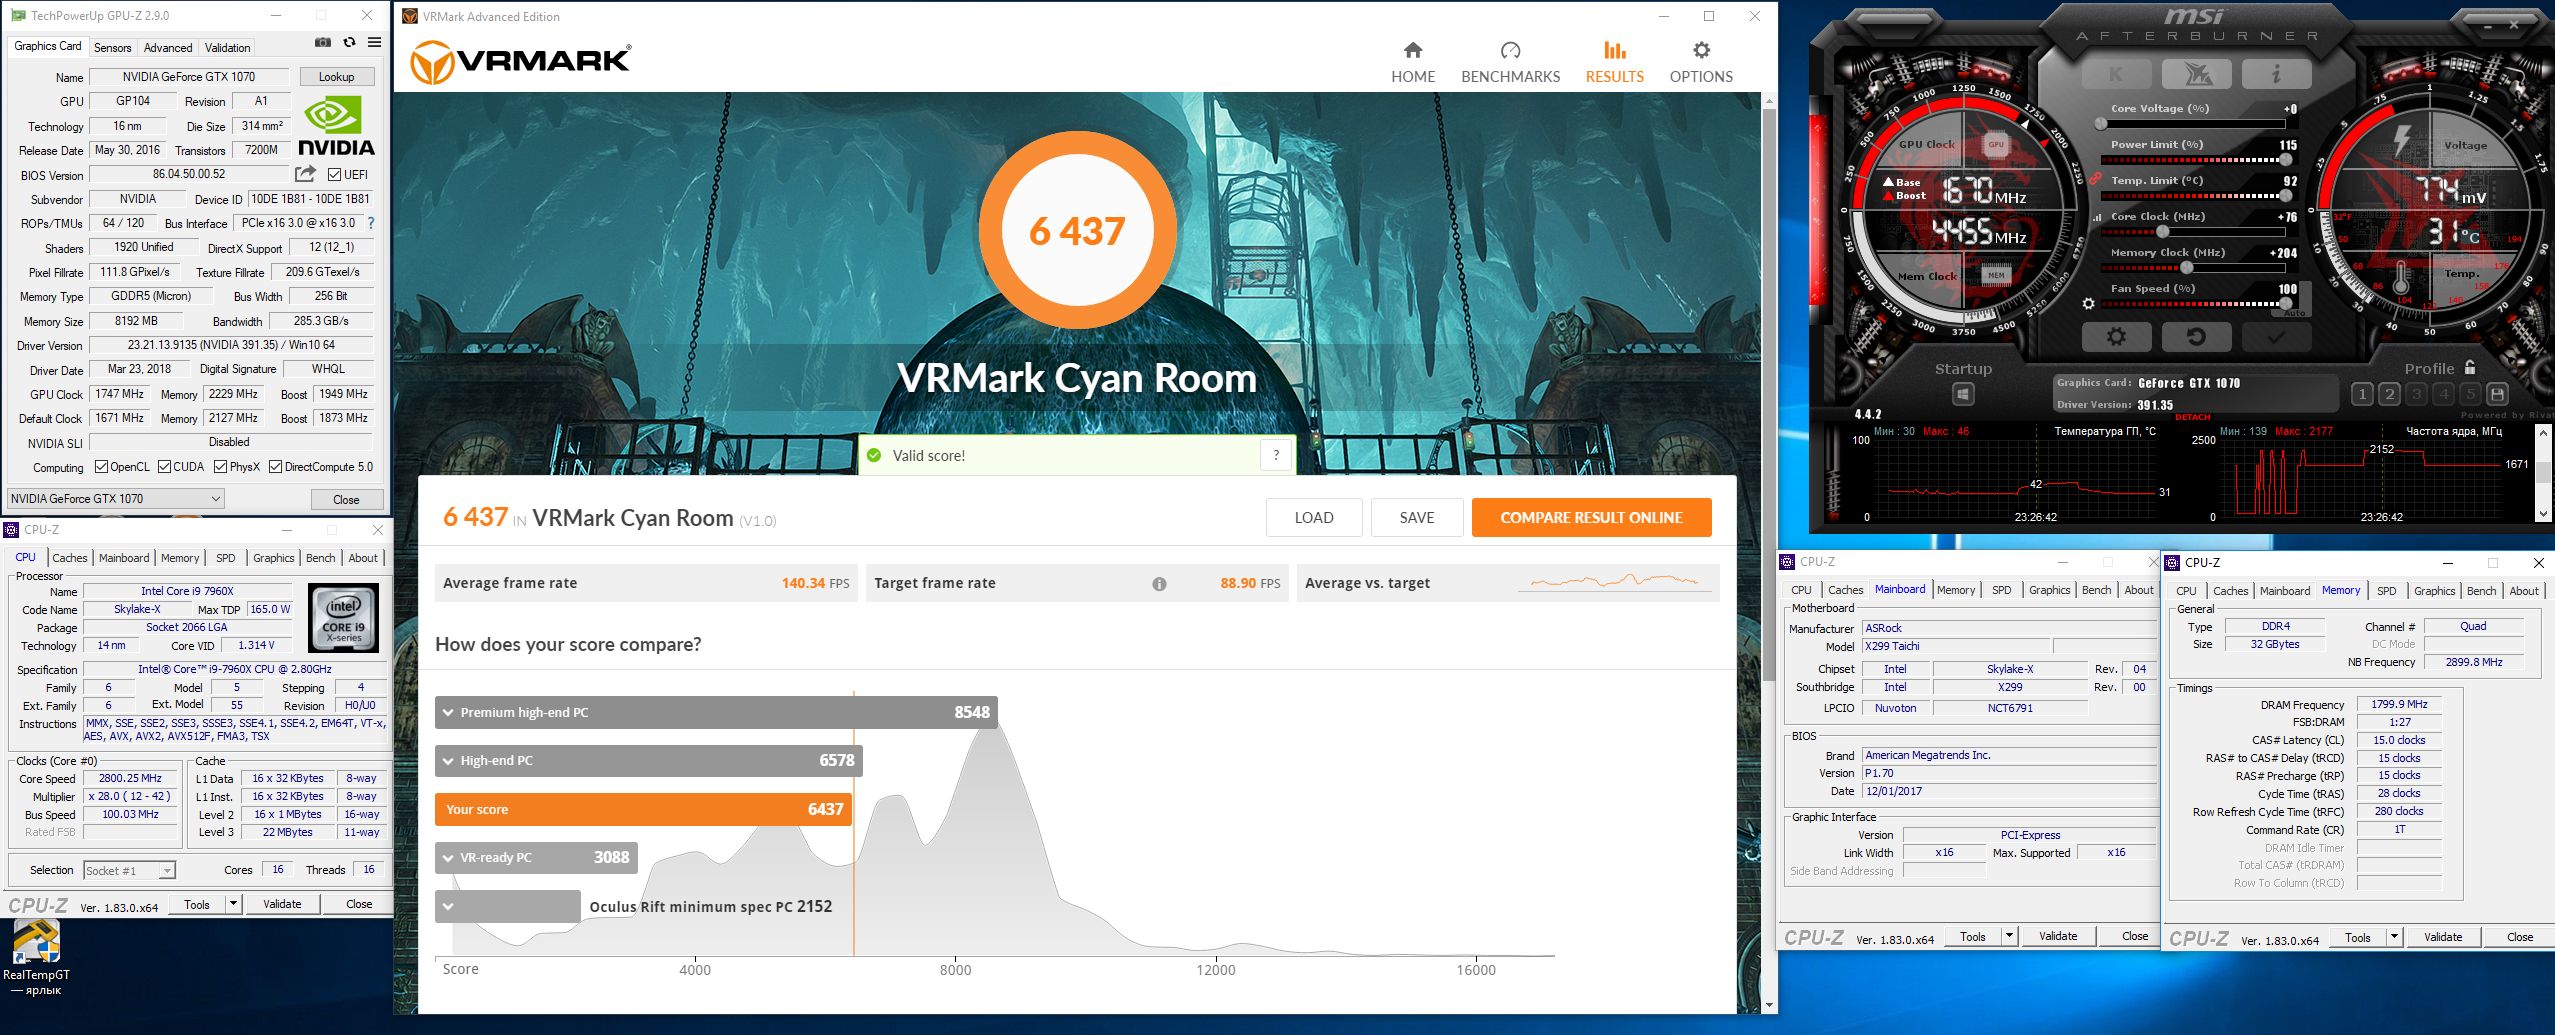The width and height of the screenshot is (2555, 1035).
Task: Adjust the Core Voltage slider handle
Action: coord(2101,124)
